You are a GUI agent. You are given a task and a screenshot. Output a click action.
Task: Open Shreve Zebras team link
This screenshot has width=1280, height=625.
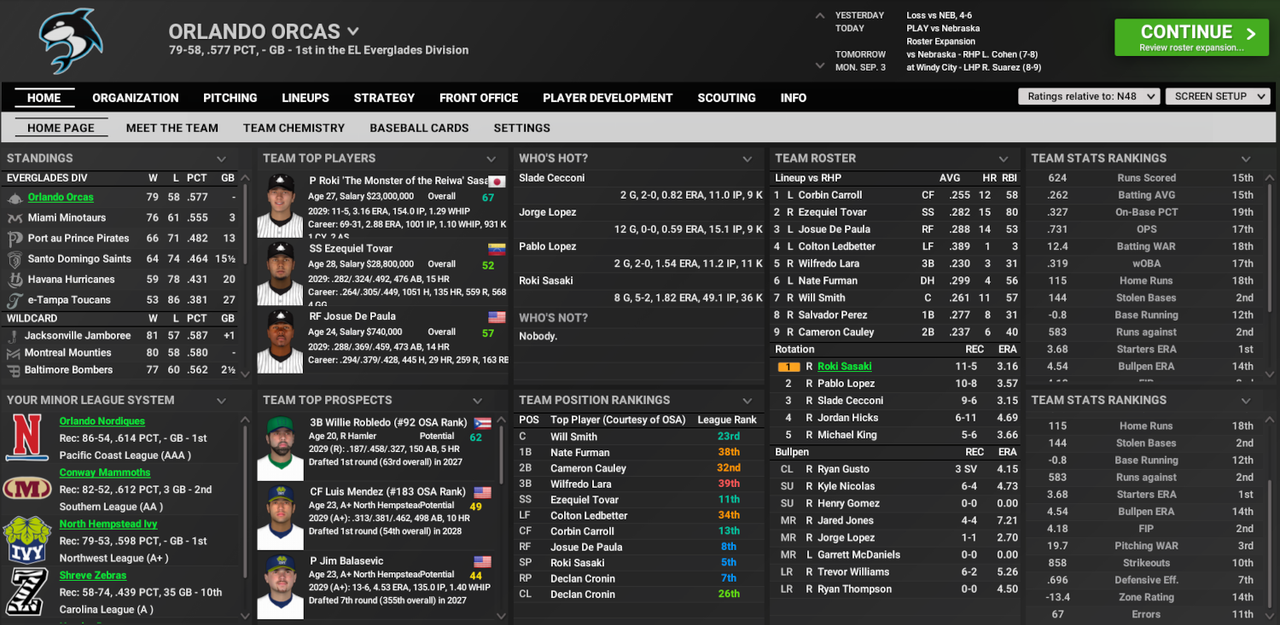point(93,576)
